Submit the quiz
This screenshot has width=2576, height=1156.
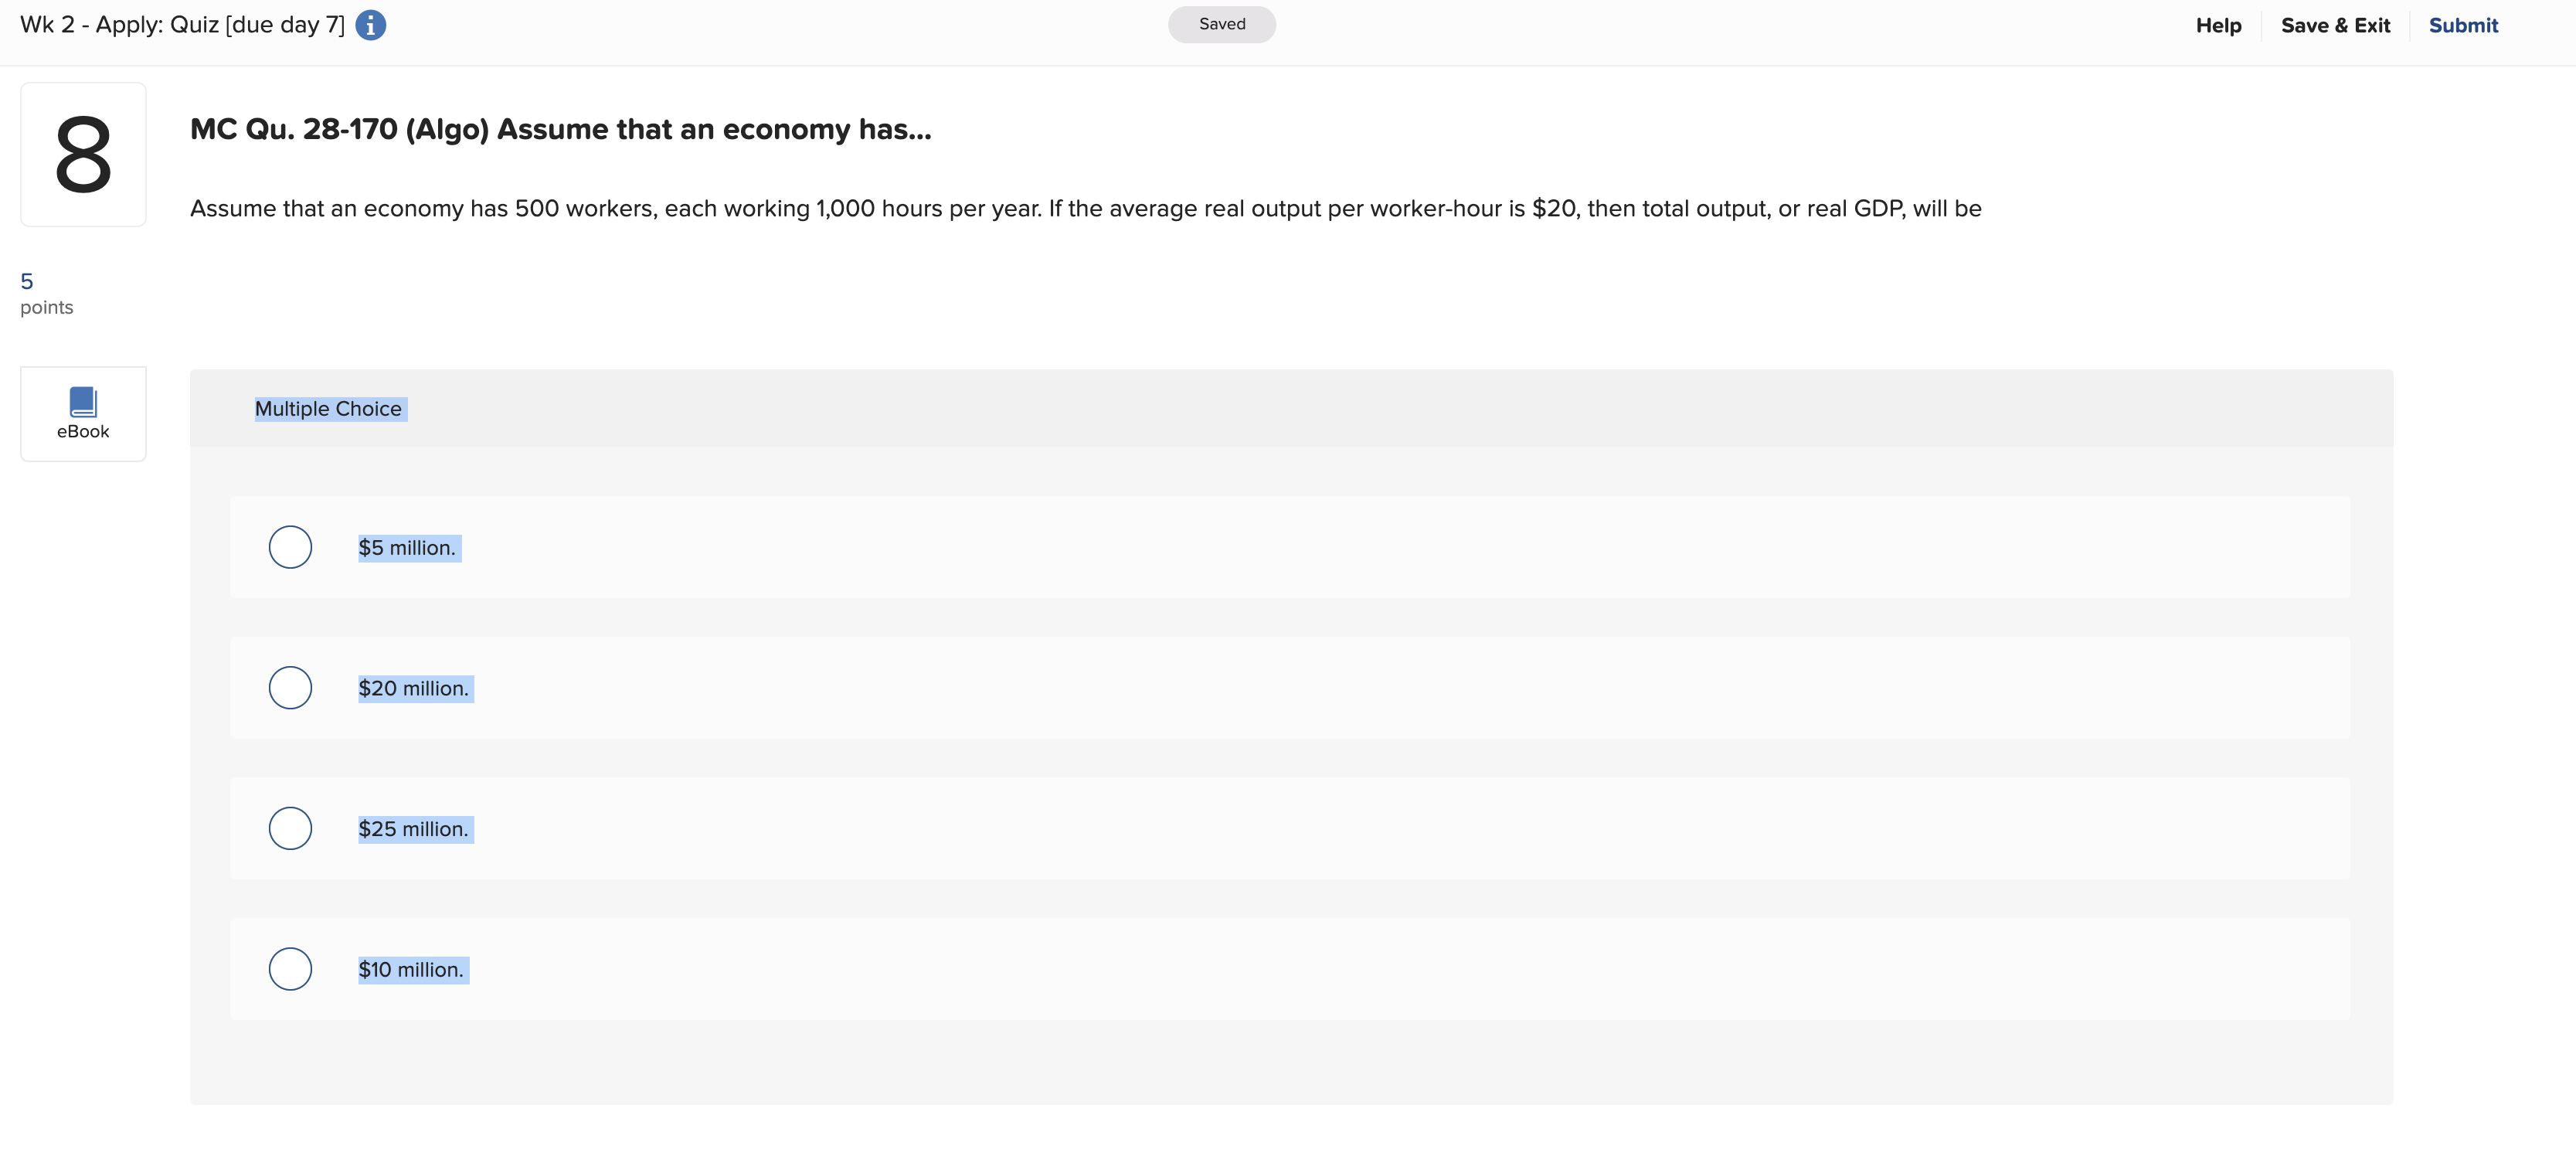tap(2462, 26)
